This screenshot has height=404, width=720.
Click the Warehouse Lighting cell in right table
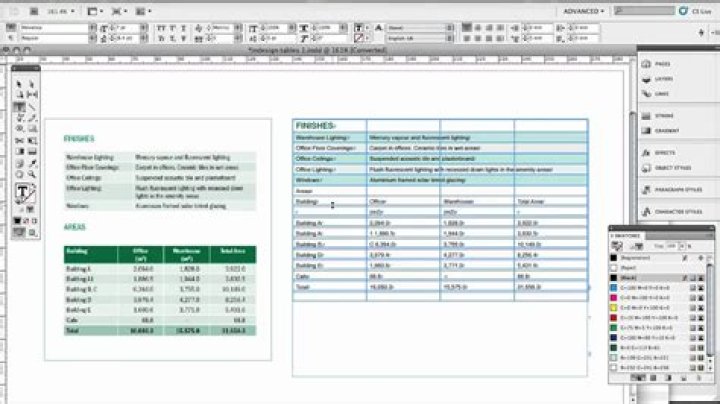point(330,138)
